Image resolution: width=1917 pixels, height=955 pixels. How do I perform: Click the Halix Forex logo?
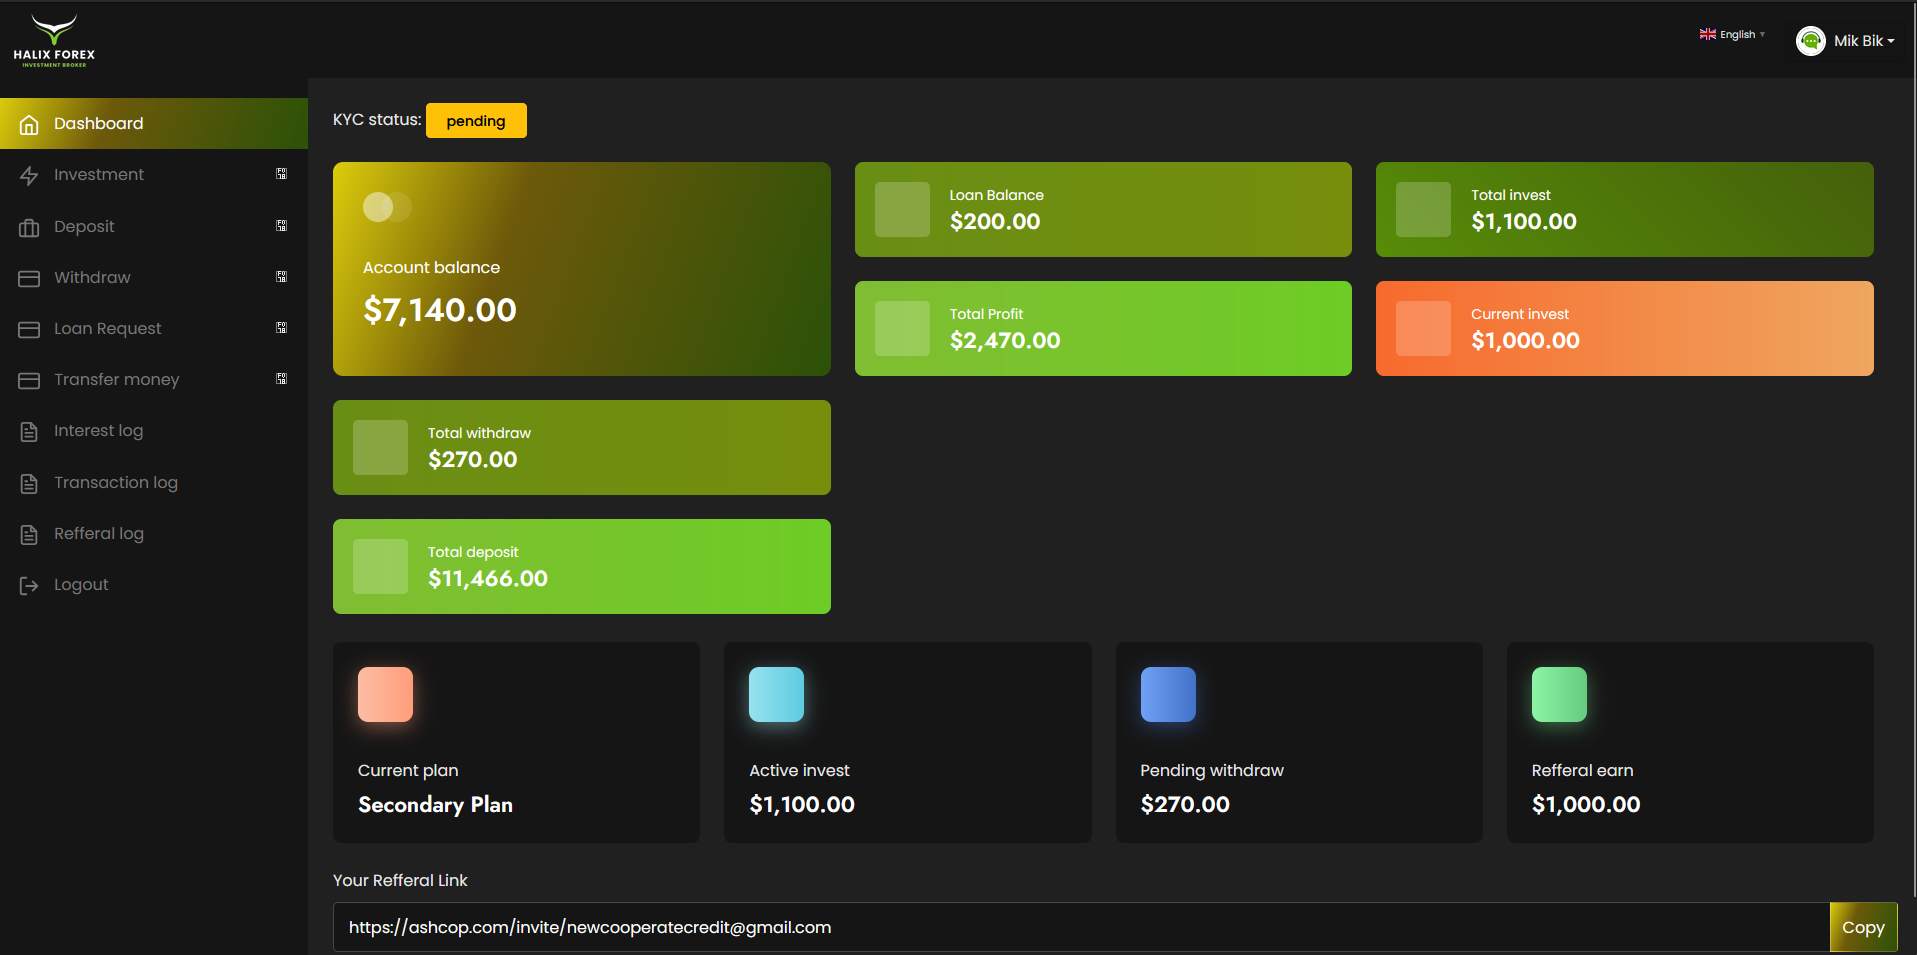click(x=54, y=40)
